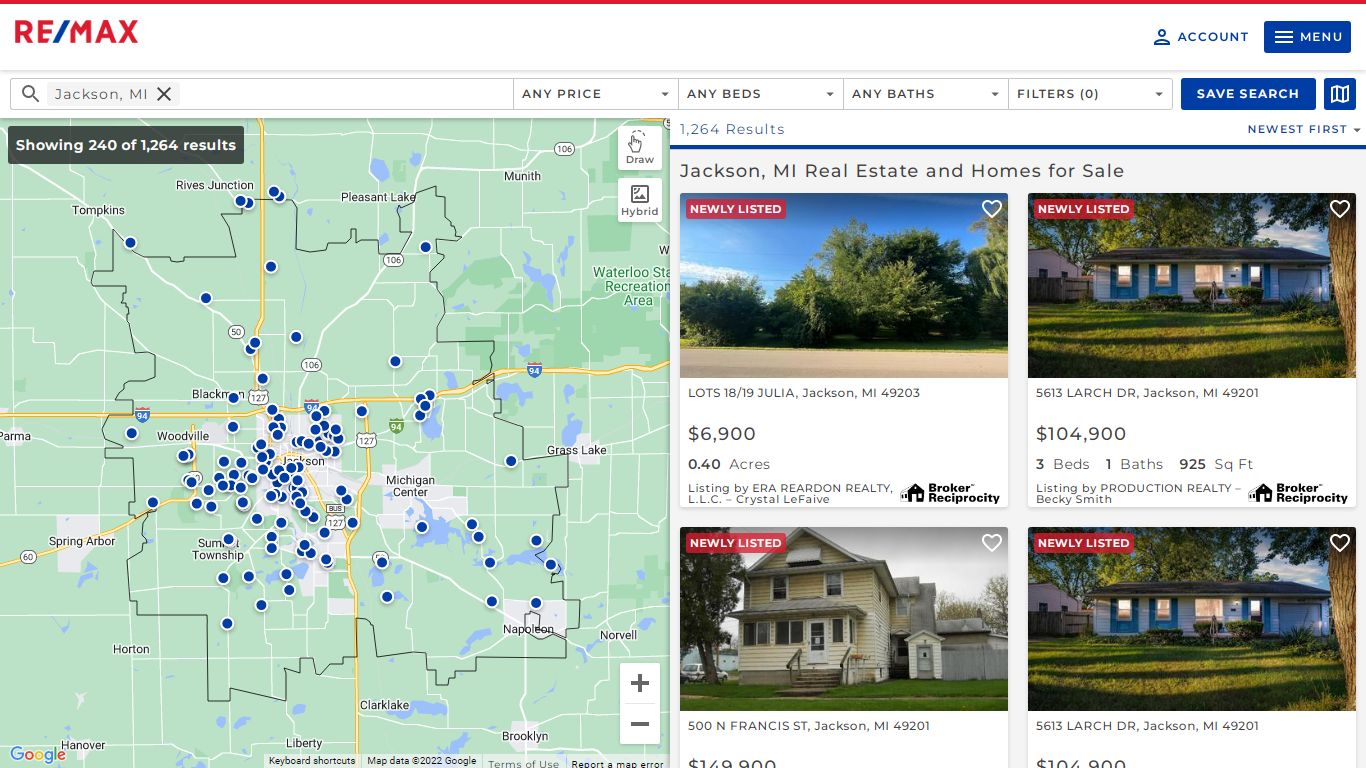Image resolution: width=1366 pixels, height=768 pixels.
Task: Expand the Any Beds dropdown
Action: (761, 94)
